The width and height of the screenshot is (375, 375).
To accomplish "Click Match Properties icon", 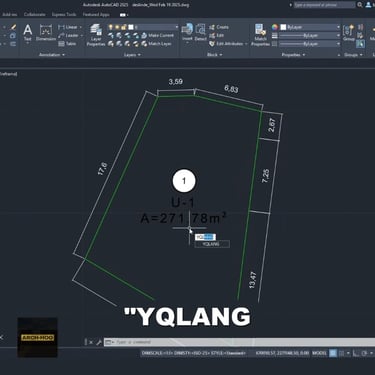I will 261,34.
